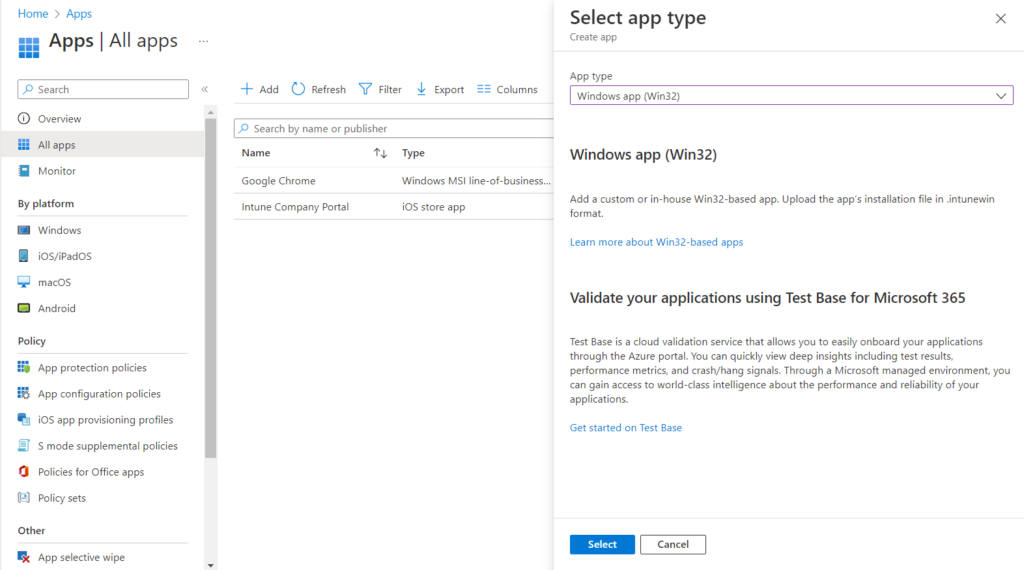Viewport: 1024px width, 570px height.
Task: Click the S mode supplemental policies icon
Action: 24,446
